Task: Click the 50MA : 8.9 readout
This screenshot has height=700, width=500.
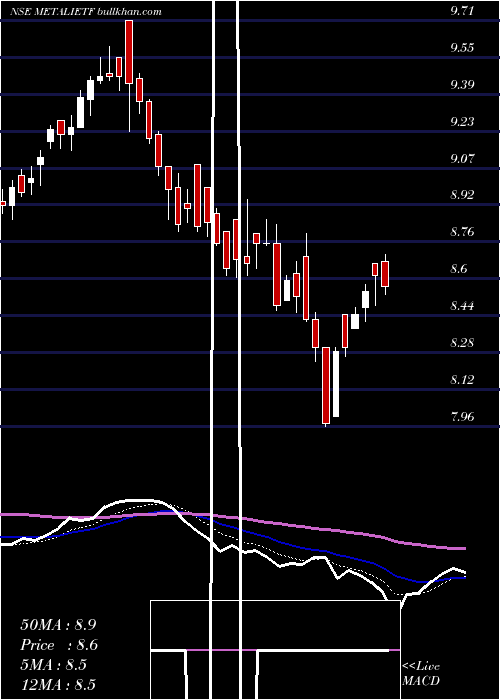Action: pyautogui.click(x=58, y=625)
